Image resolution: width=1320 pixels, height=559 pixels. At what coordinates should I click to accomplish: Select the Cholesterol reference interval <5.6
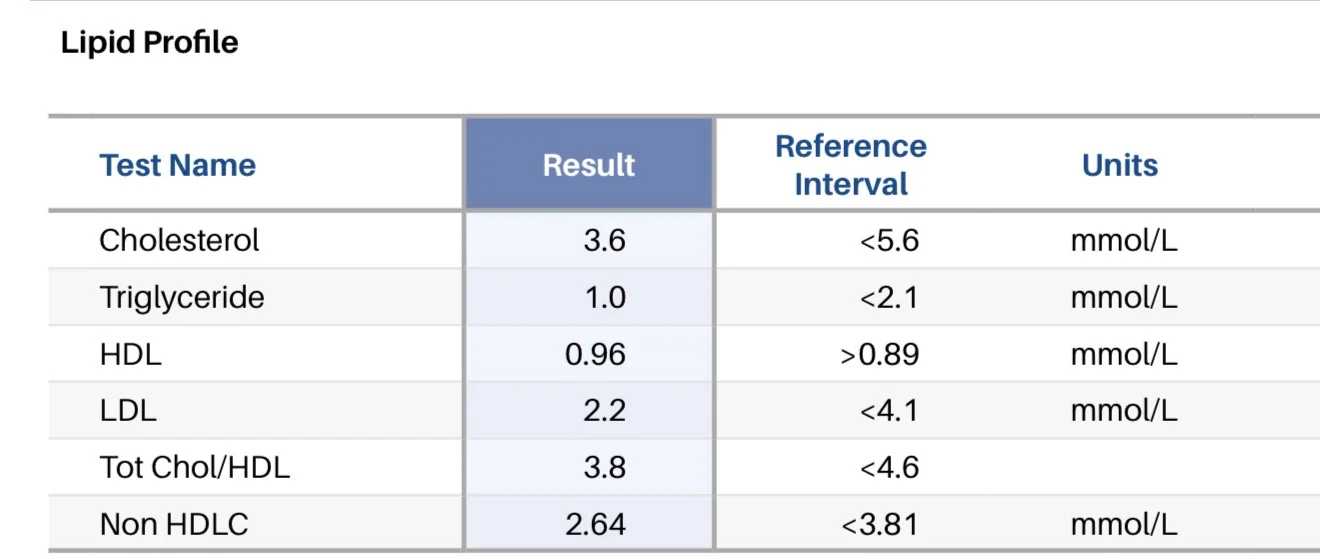(x=889, y=240)
